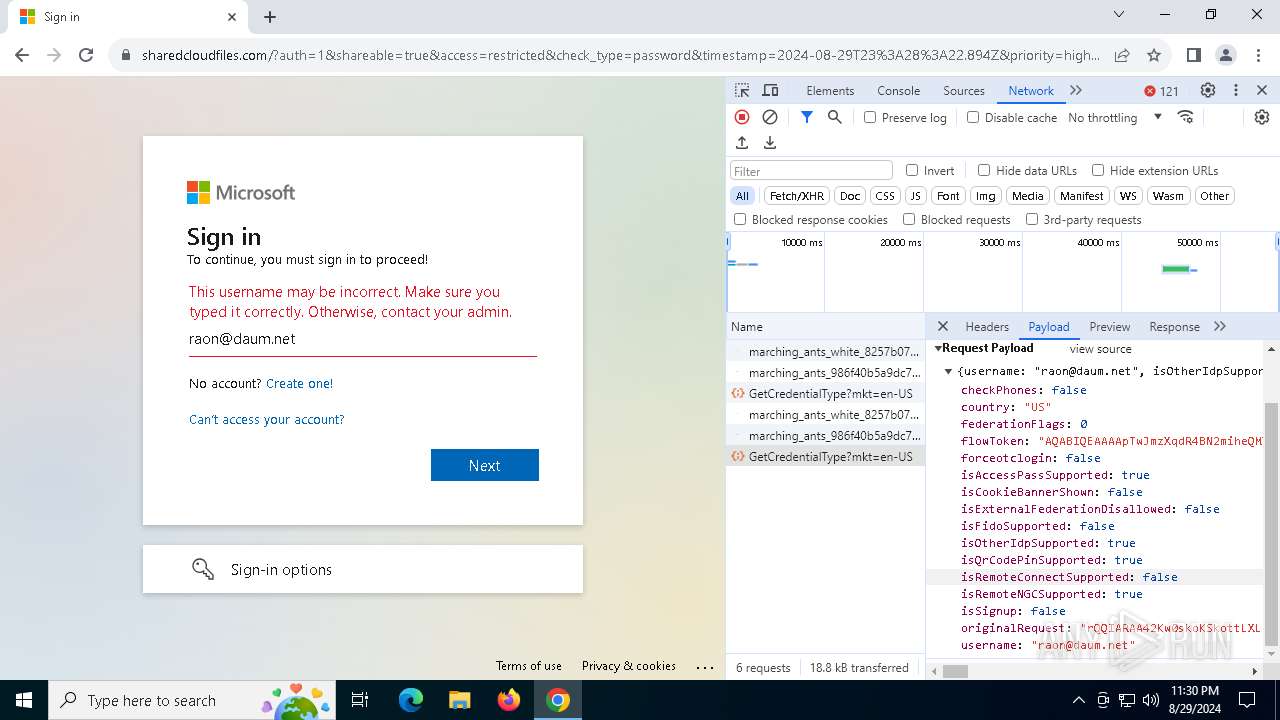Image resolution: width=1280 pixels, height=720 pixels.
Task: Check Hide data URLs
Action: tap(984, 170)
